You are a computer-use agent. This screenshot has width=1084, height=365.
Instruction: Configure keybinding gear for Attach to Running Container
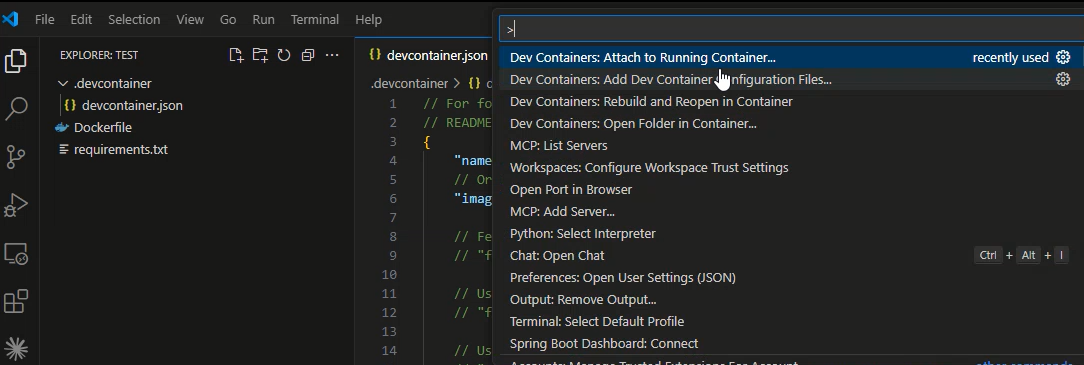(x=1063, y=57)
